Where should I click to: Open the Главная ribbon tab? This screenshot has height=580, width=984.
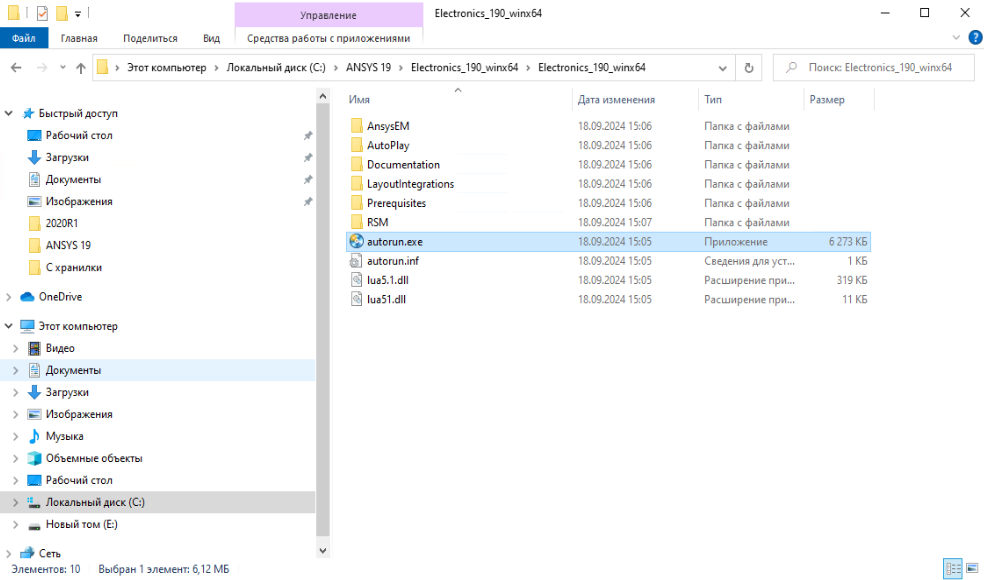[79, 38]
